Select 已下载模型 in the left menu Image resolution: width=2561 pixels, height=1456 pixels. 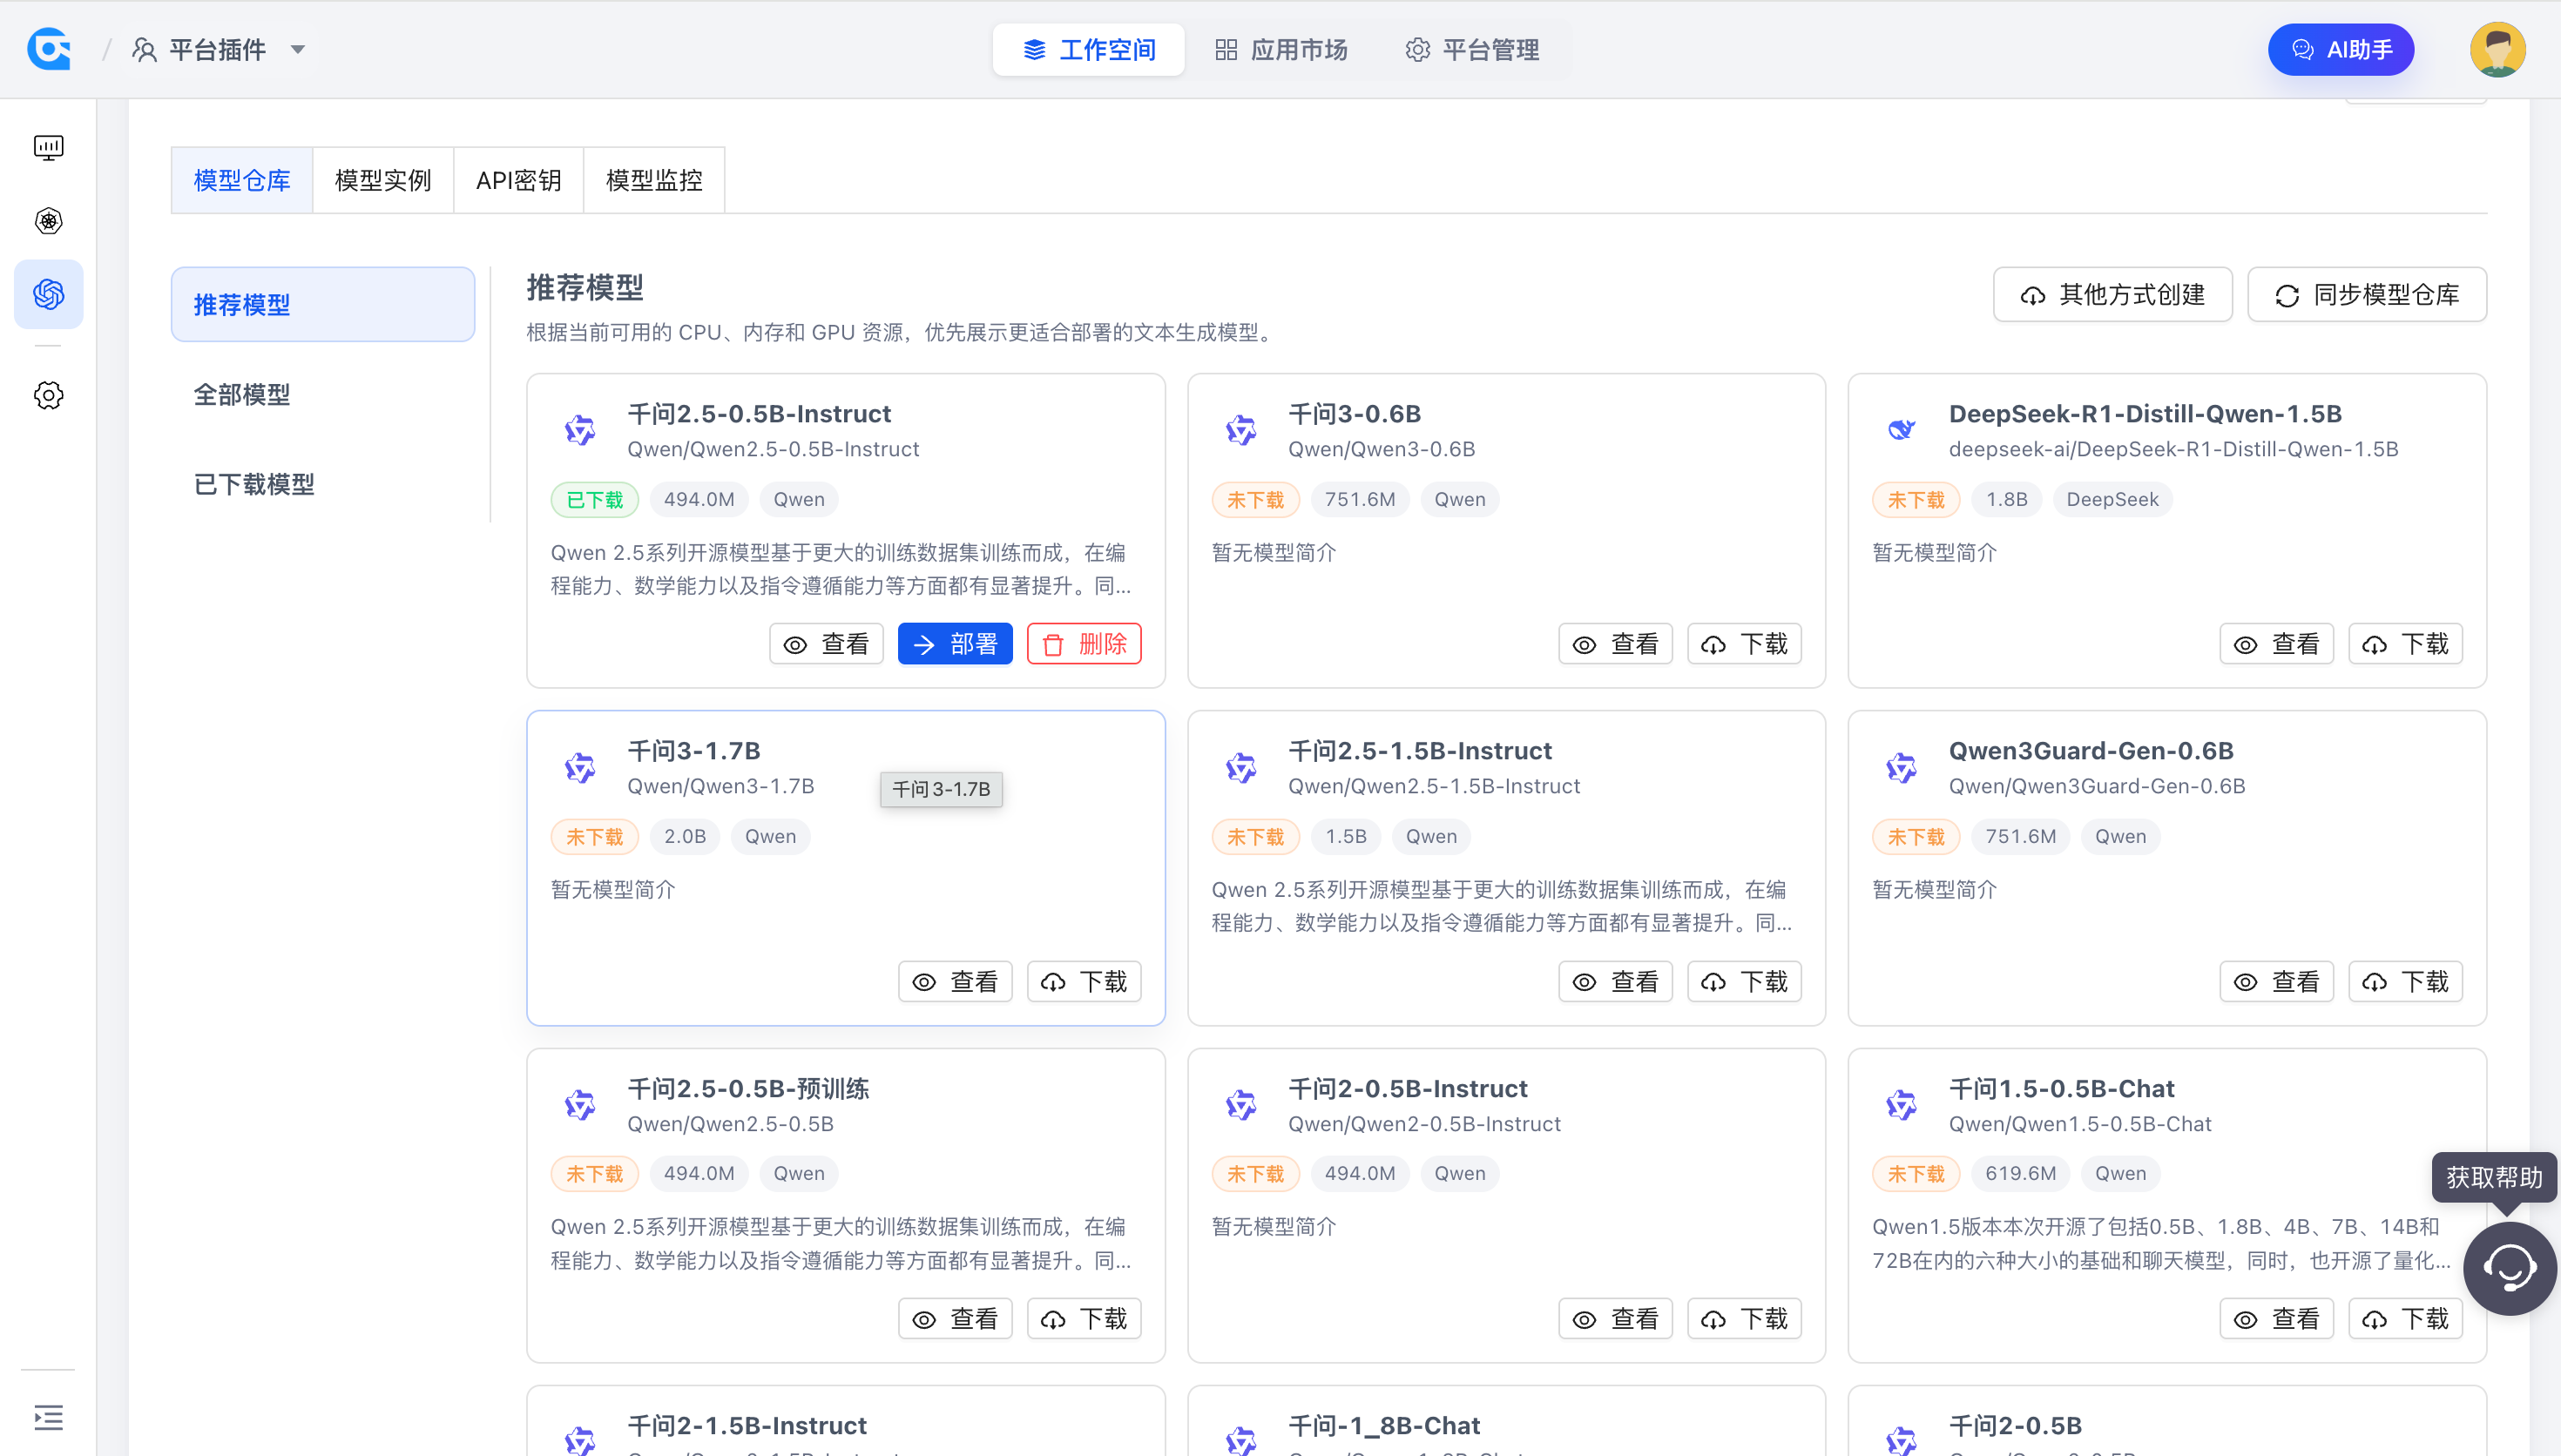coord(322,484)
